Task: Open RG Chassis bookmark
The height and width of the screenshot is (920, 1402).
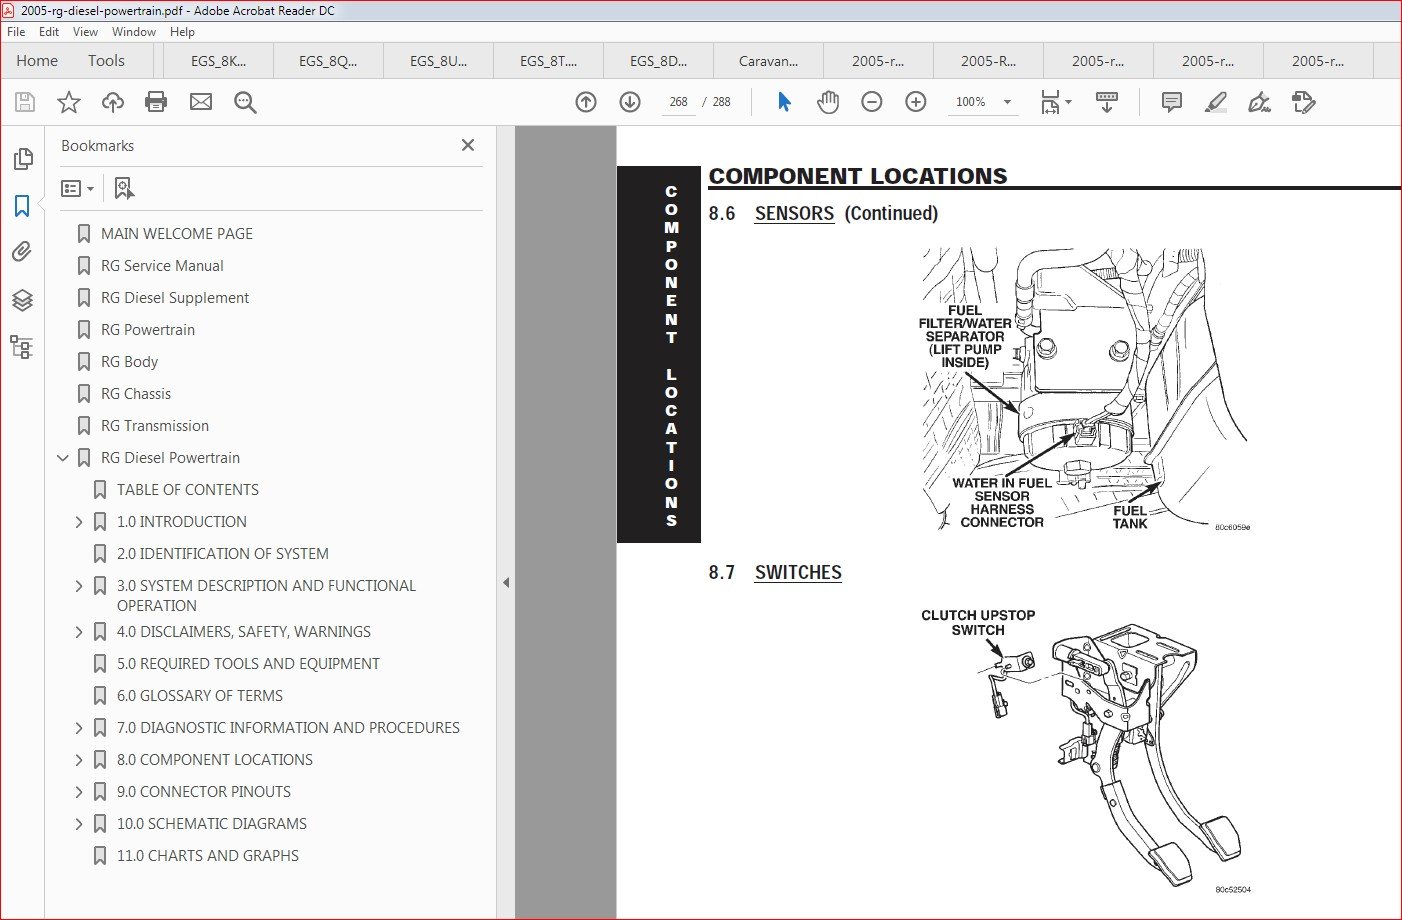Action: click(136, 394)
